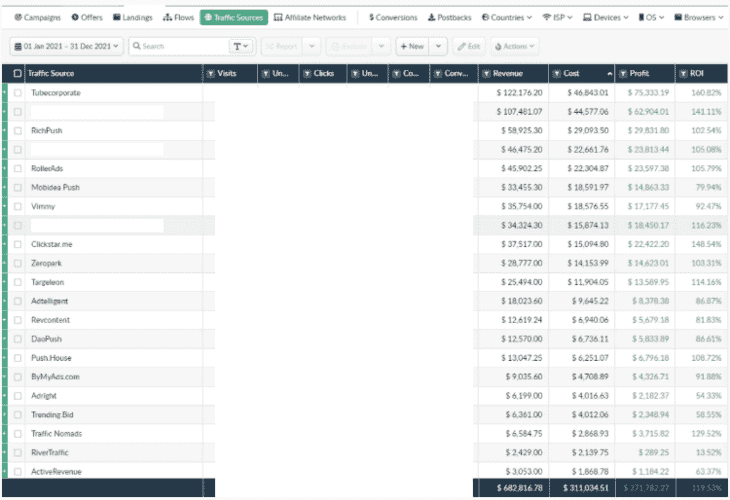This screenshot has height=500, width=730.
Task: Open the Devices dropdown menu
Action: (x=606, y=17)
